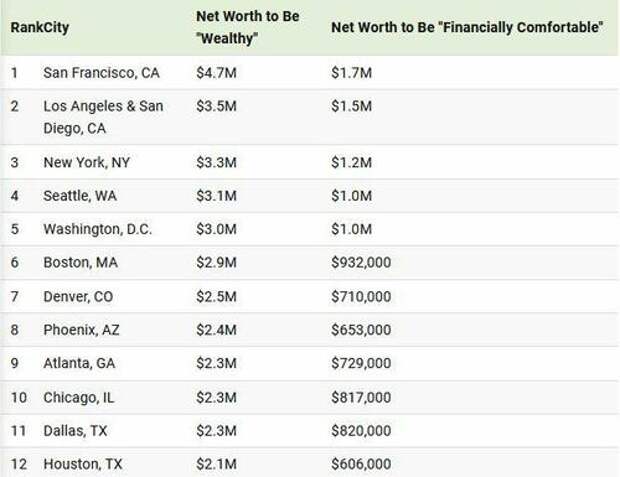Select the $932,000 value
620x477 pixels.
(x=361, y=262)
